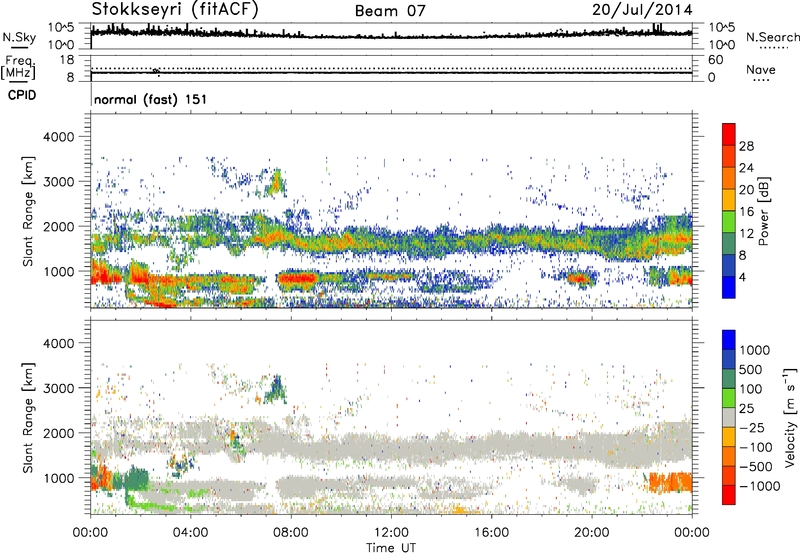Viewport: 800px width, 554px height.
Task: Click the date '20/Jul/2014'
Action: tap(642, 10)
